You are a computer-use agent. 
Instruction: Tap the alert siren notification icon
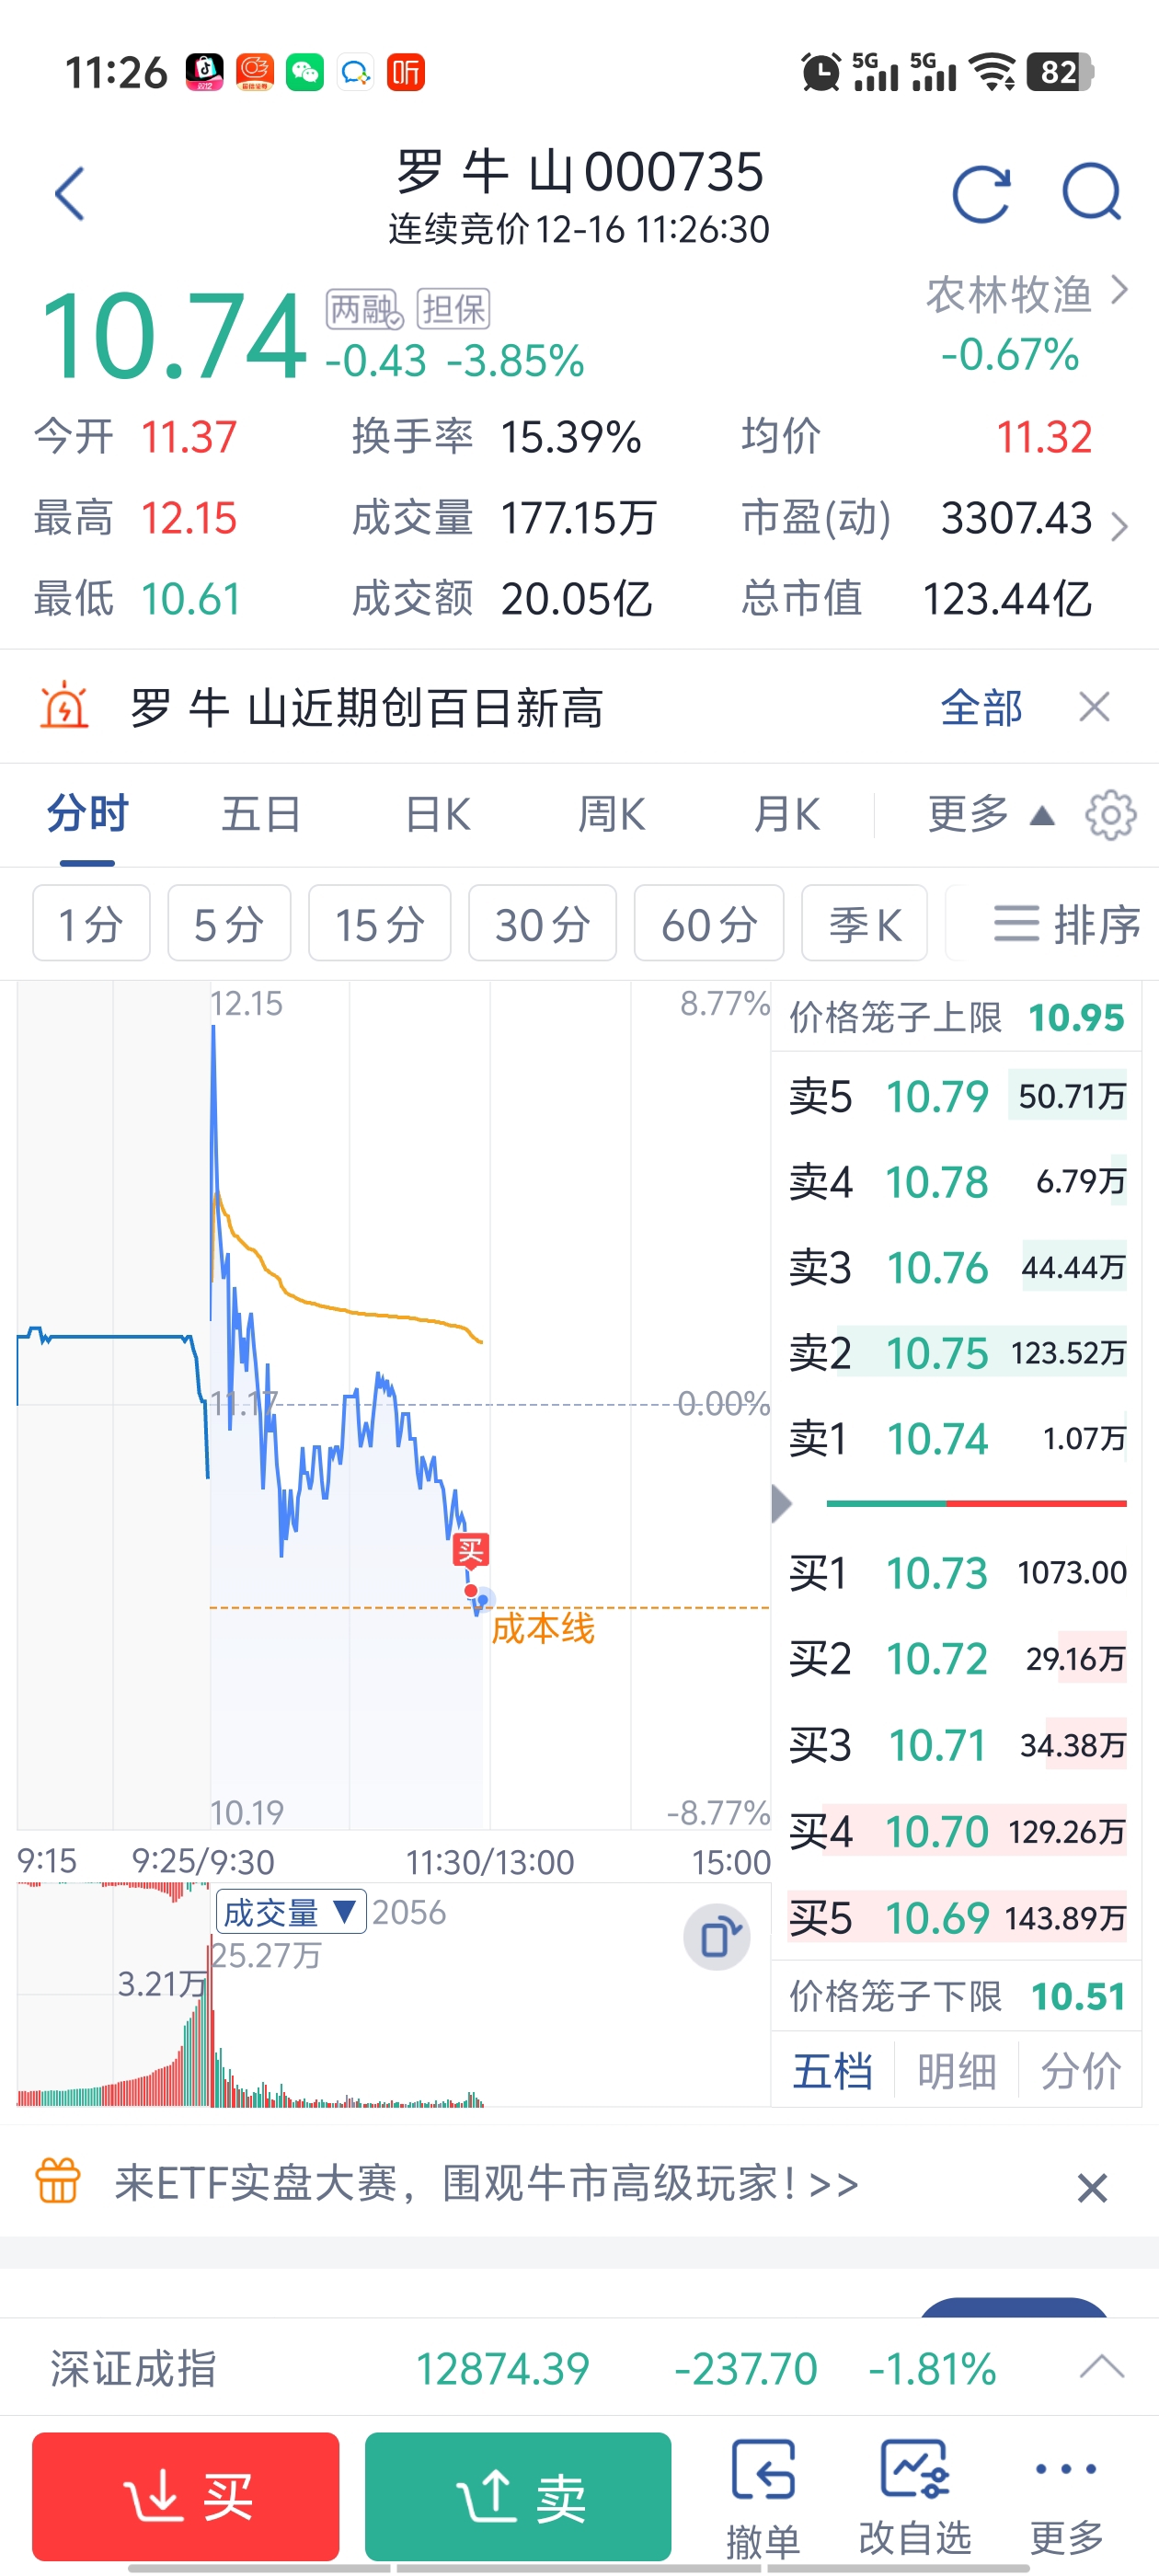tap(64, 706)
